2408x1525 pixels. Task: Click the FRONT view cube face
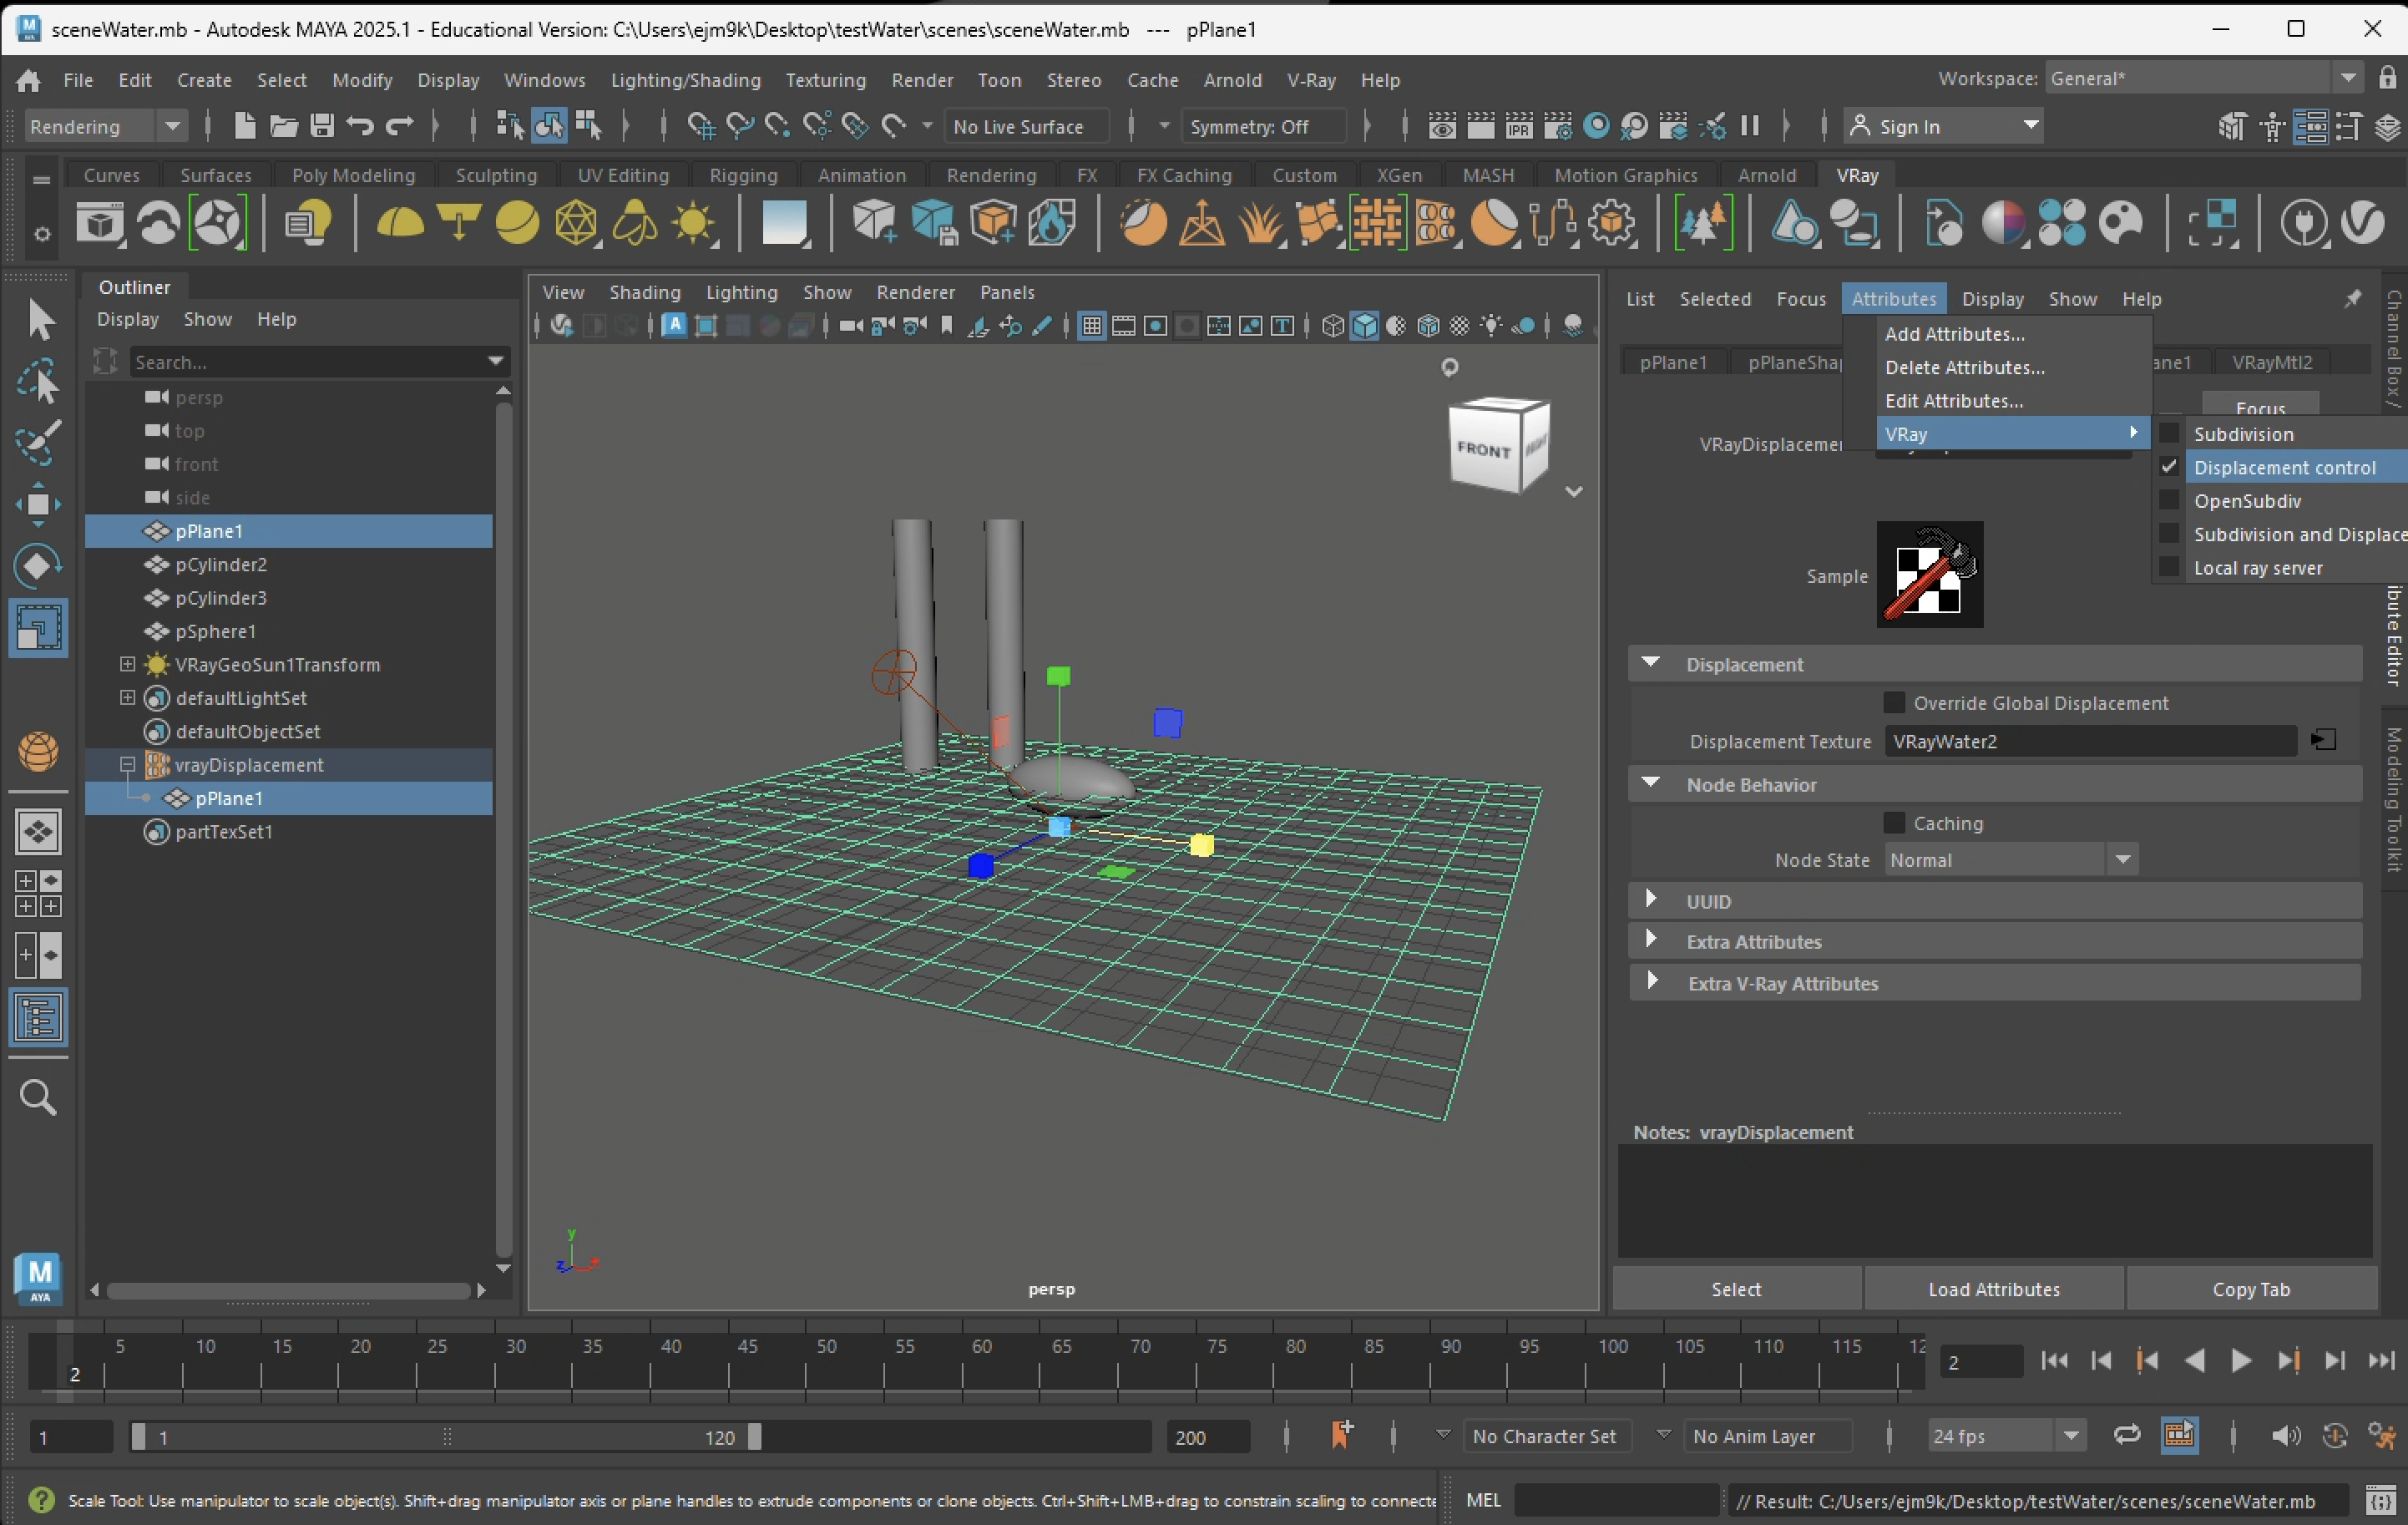coord(1484,450)
